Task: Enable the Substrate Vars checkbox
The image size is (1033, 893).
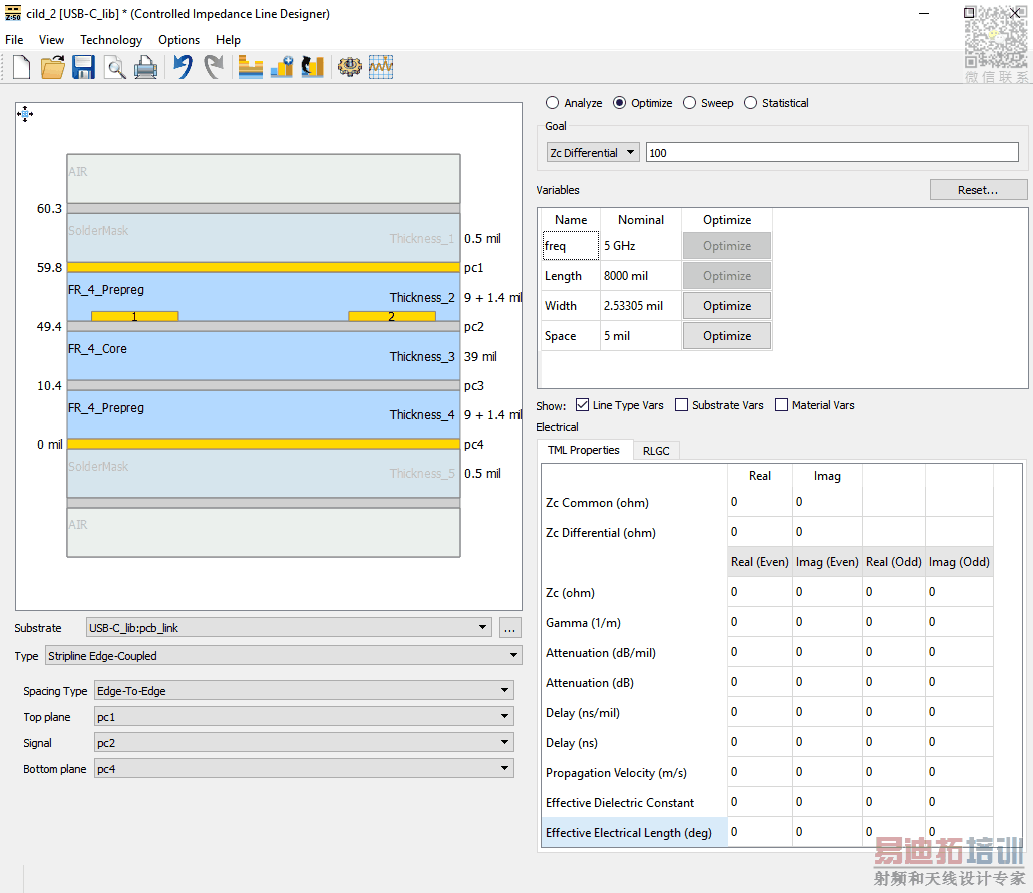Action: pos(682,405)
